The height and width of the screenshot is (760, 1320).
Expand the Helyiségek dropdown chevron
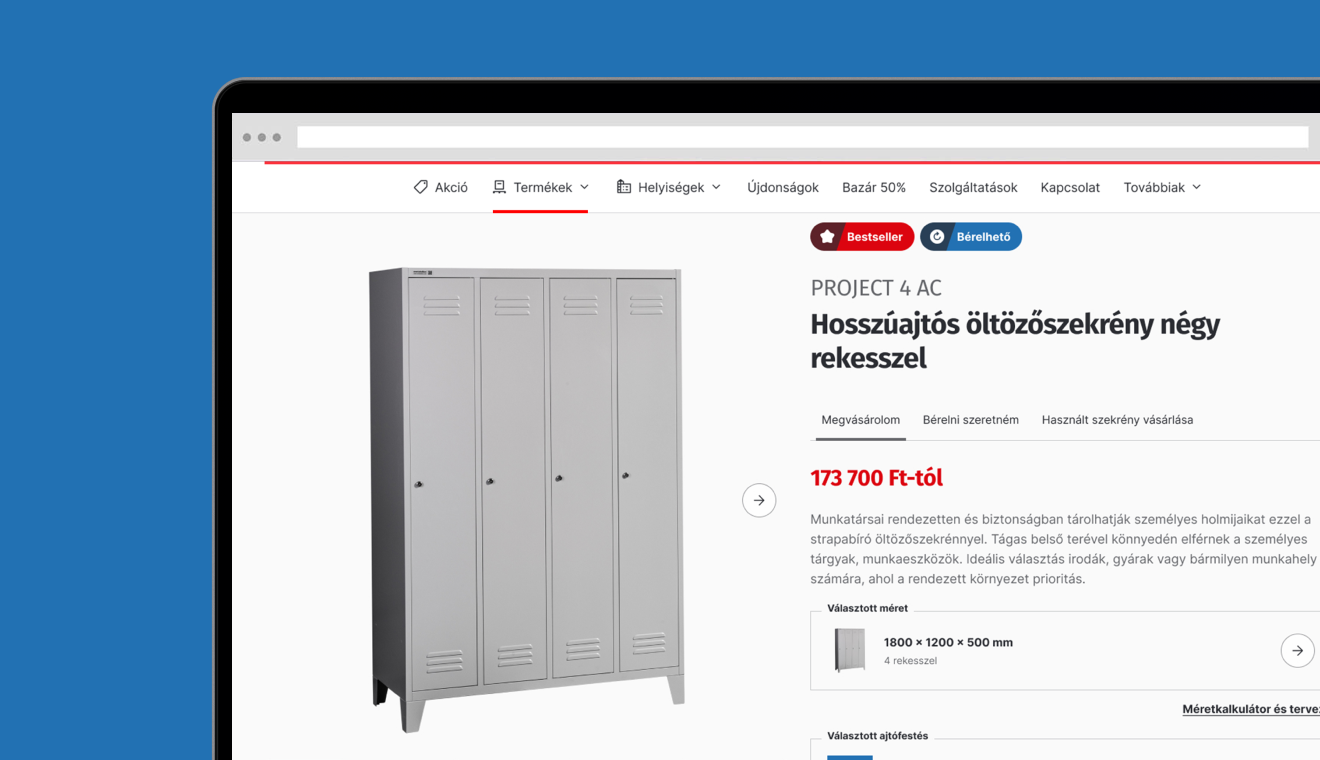[x=716, y=187]
